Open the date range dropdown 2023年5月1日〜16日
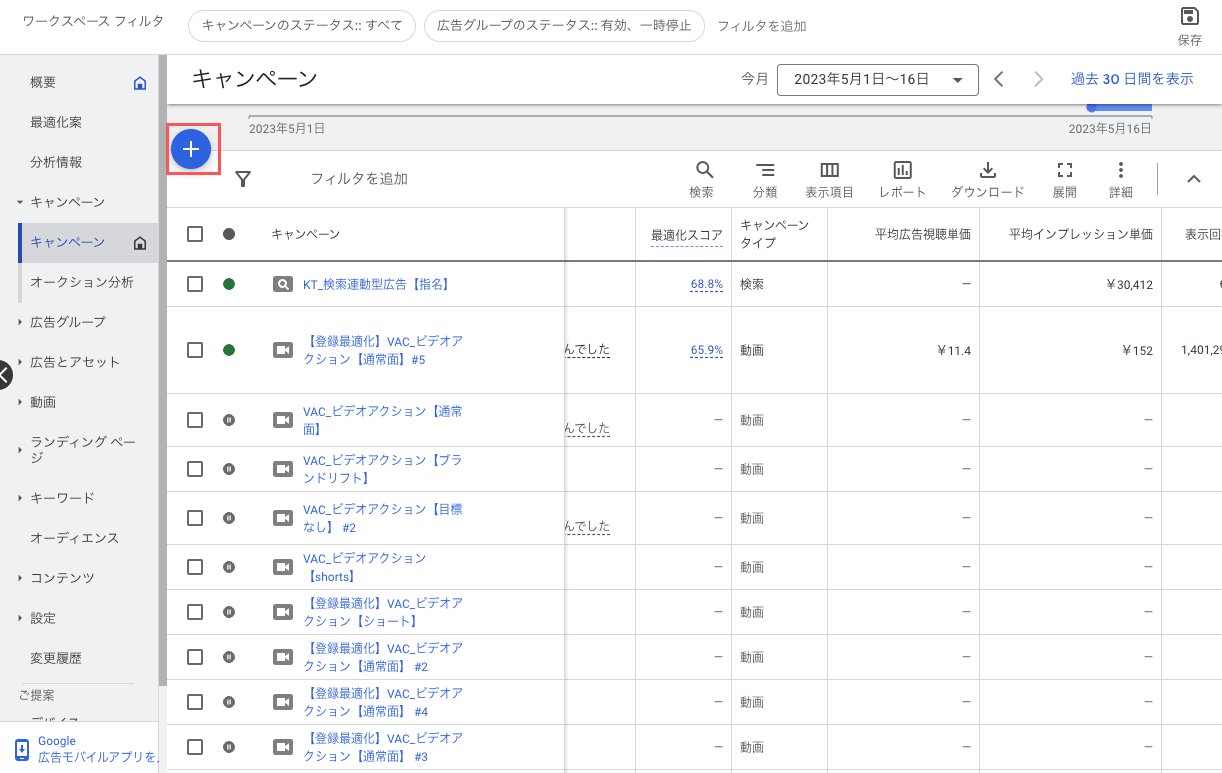Viewport: 1222px width, 773px height. click(877, 80)
